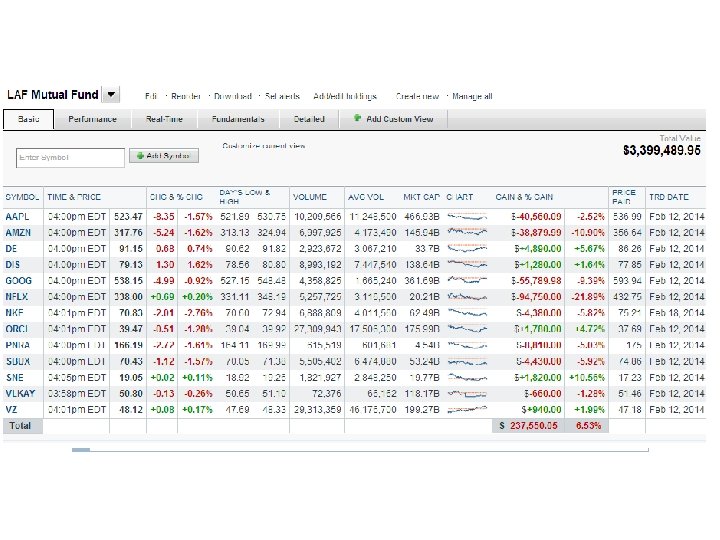Screen dimensions: 720x540
Task: Click the Reorder link
Action: click(186, 96)
